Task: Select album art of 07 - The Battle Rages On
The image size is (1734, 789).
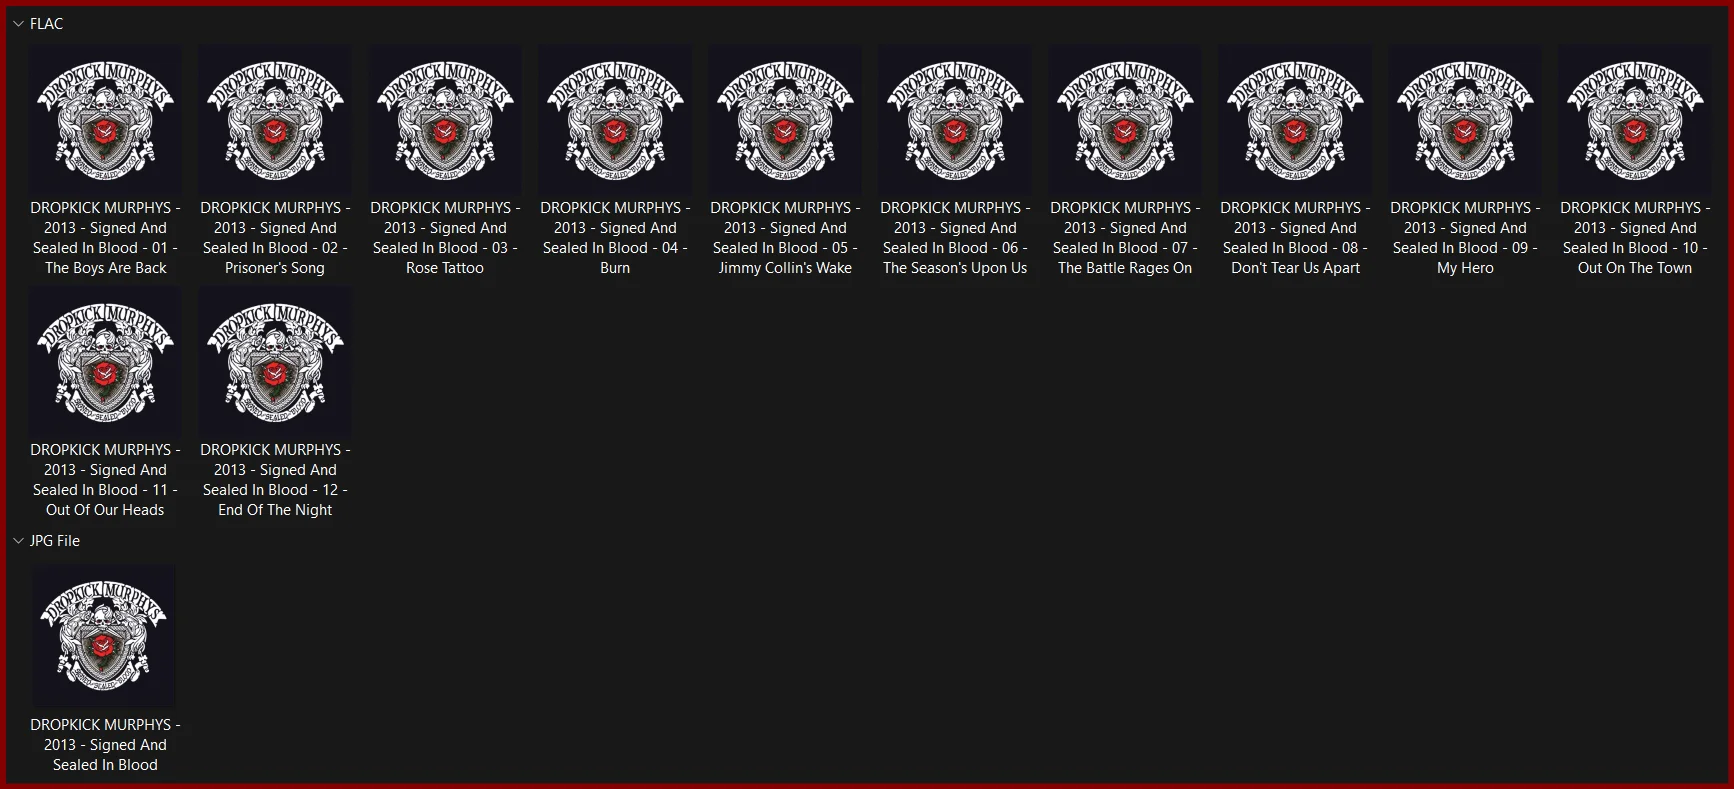Action: tap(1125, 120)
